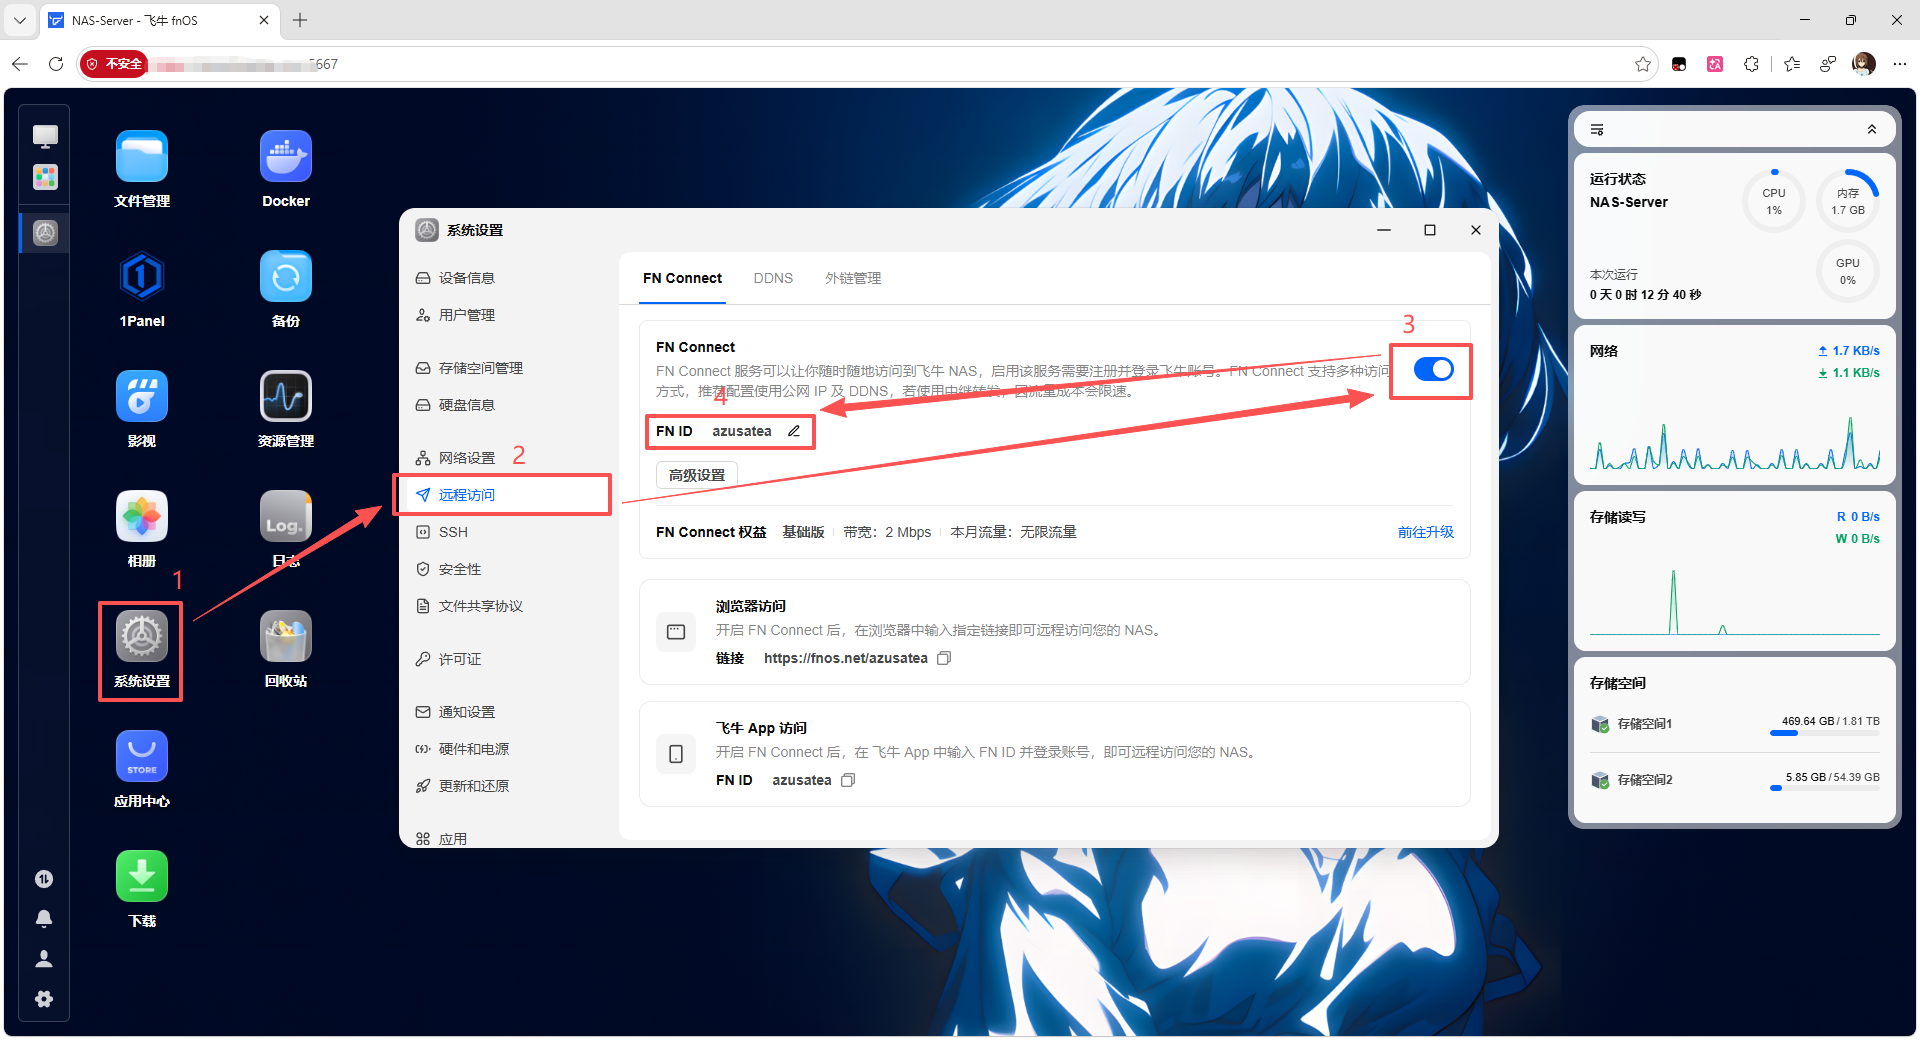The height and width of the screenshot is (1040, 1920).
Task: Click the 高级设置 button
Action: (x=697, y=475)
